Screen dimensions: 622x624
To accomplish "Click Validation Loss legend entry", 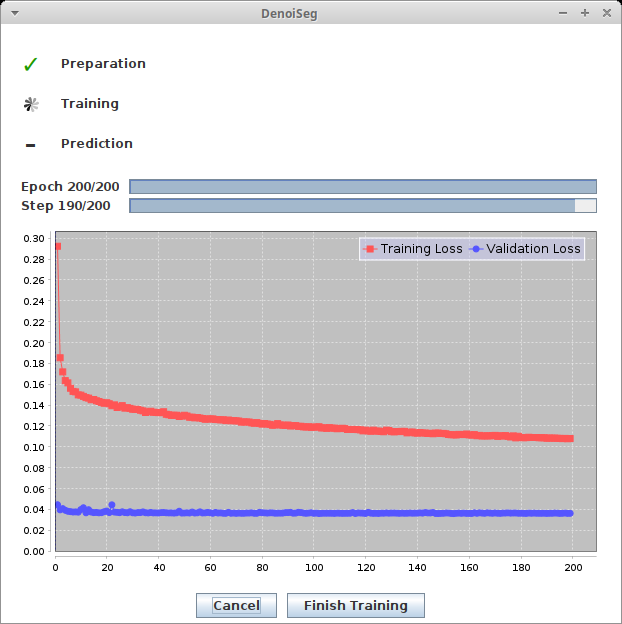I will [525, 249].
